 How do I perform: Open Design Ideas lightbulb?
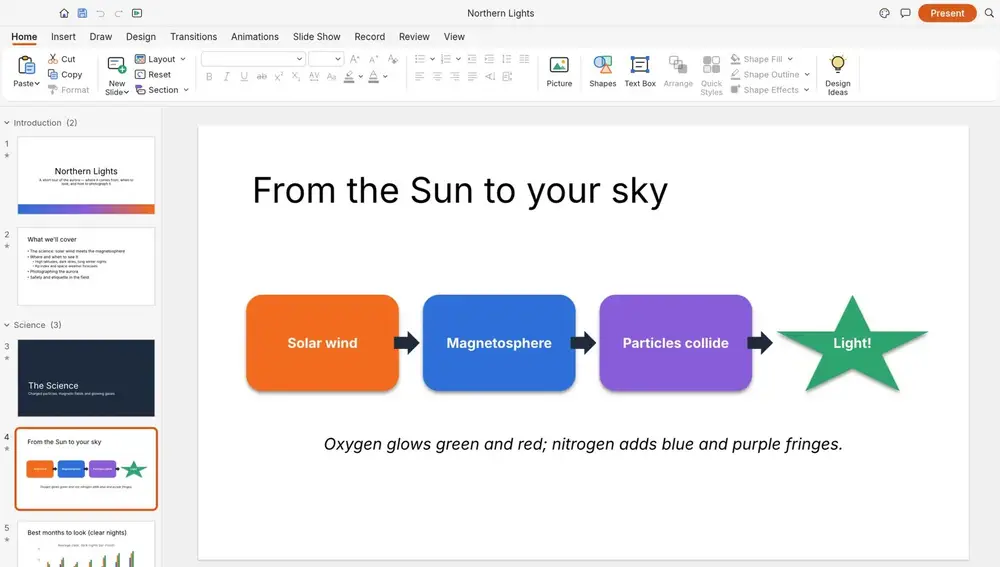837,75
